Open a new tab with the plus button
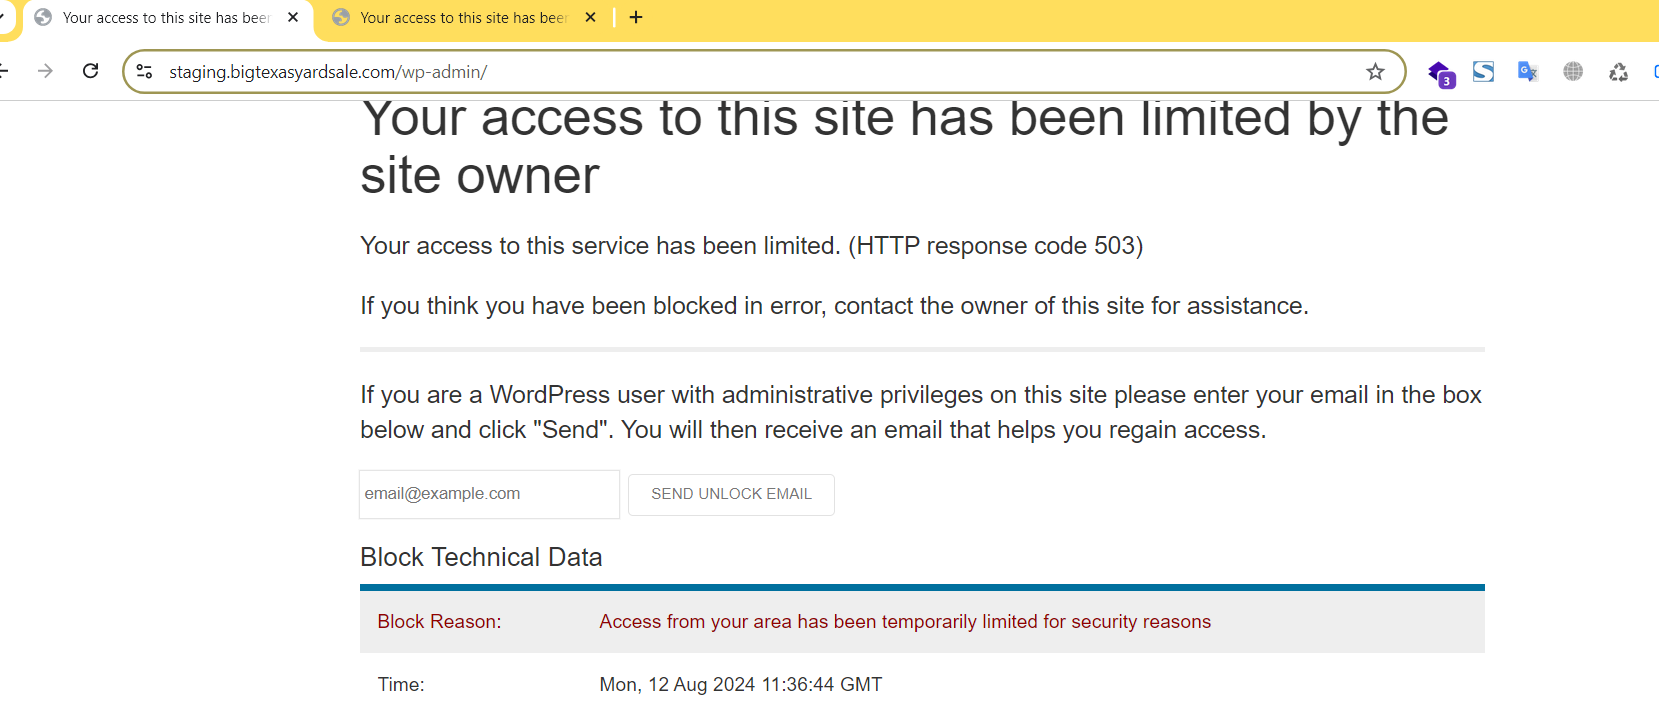The image size is (1659, 703). coord(636,18)
